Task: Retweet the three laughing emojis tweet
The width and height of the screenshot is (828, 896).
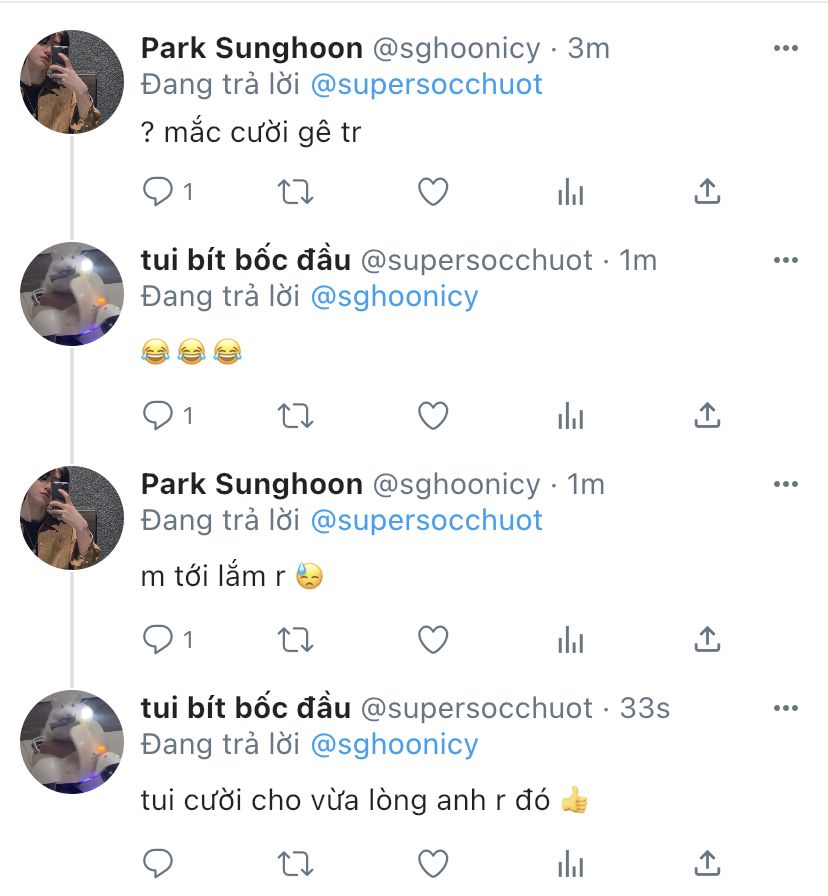Action: point(295,415)
